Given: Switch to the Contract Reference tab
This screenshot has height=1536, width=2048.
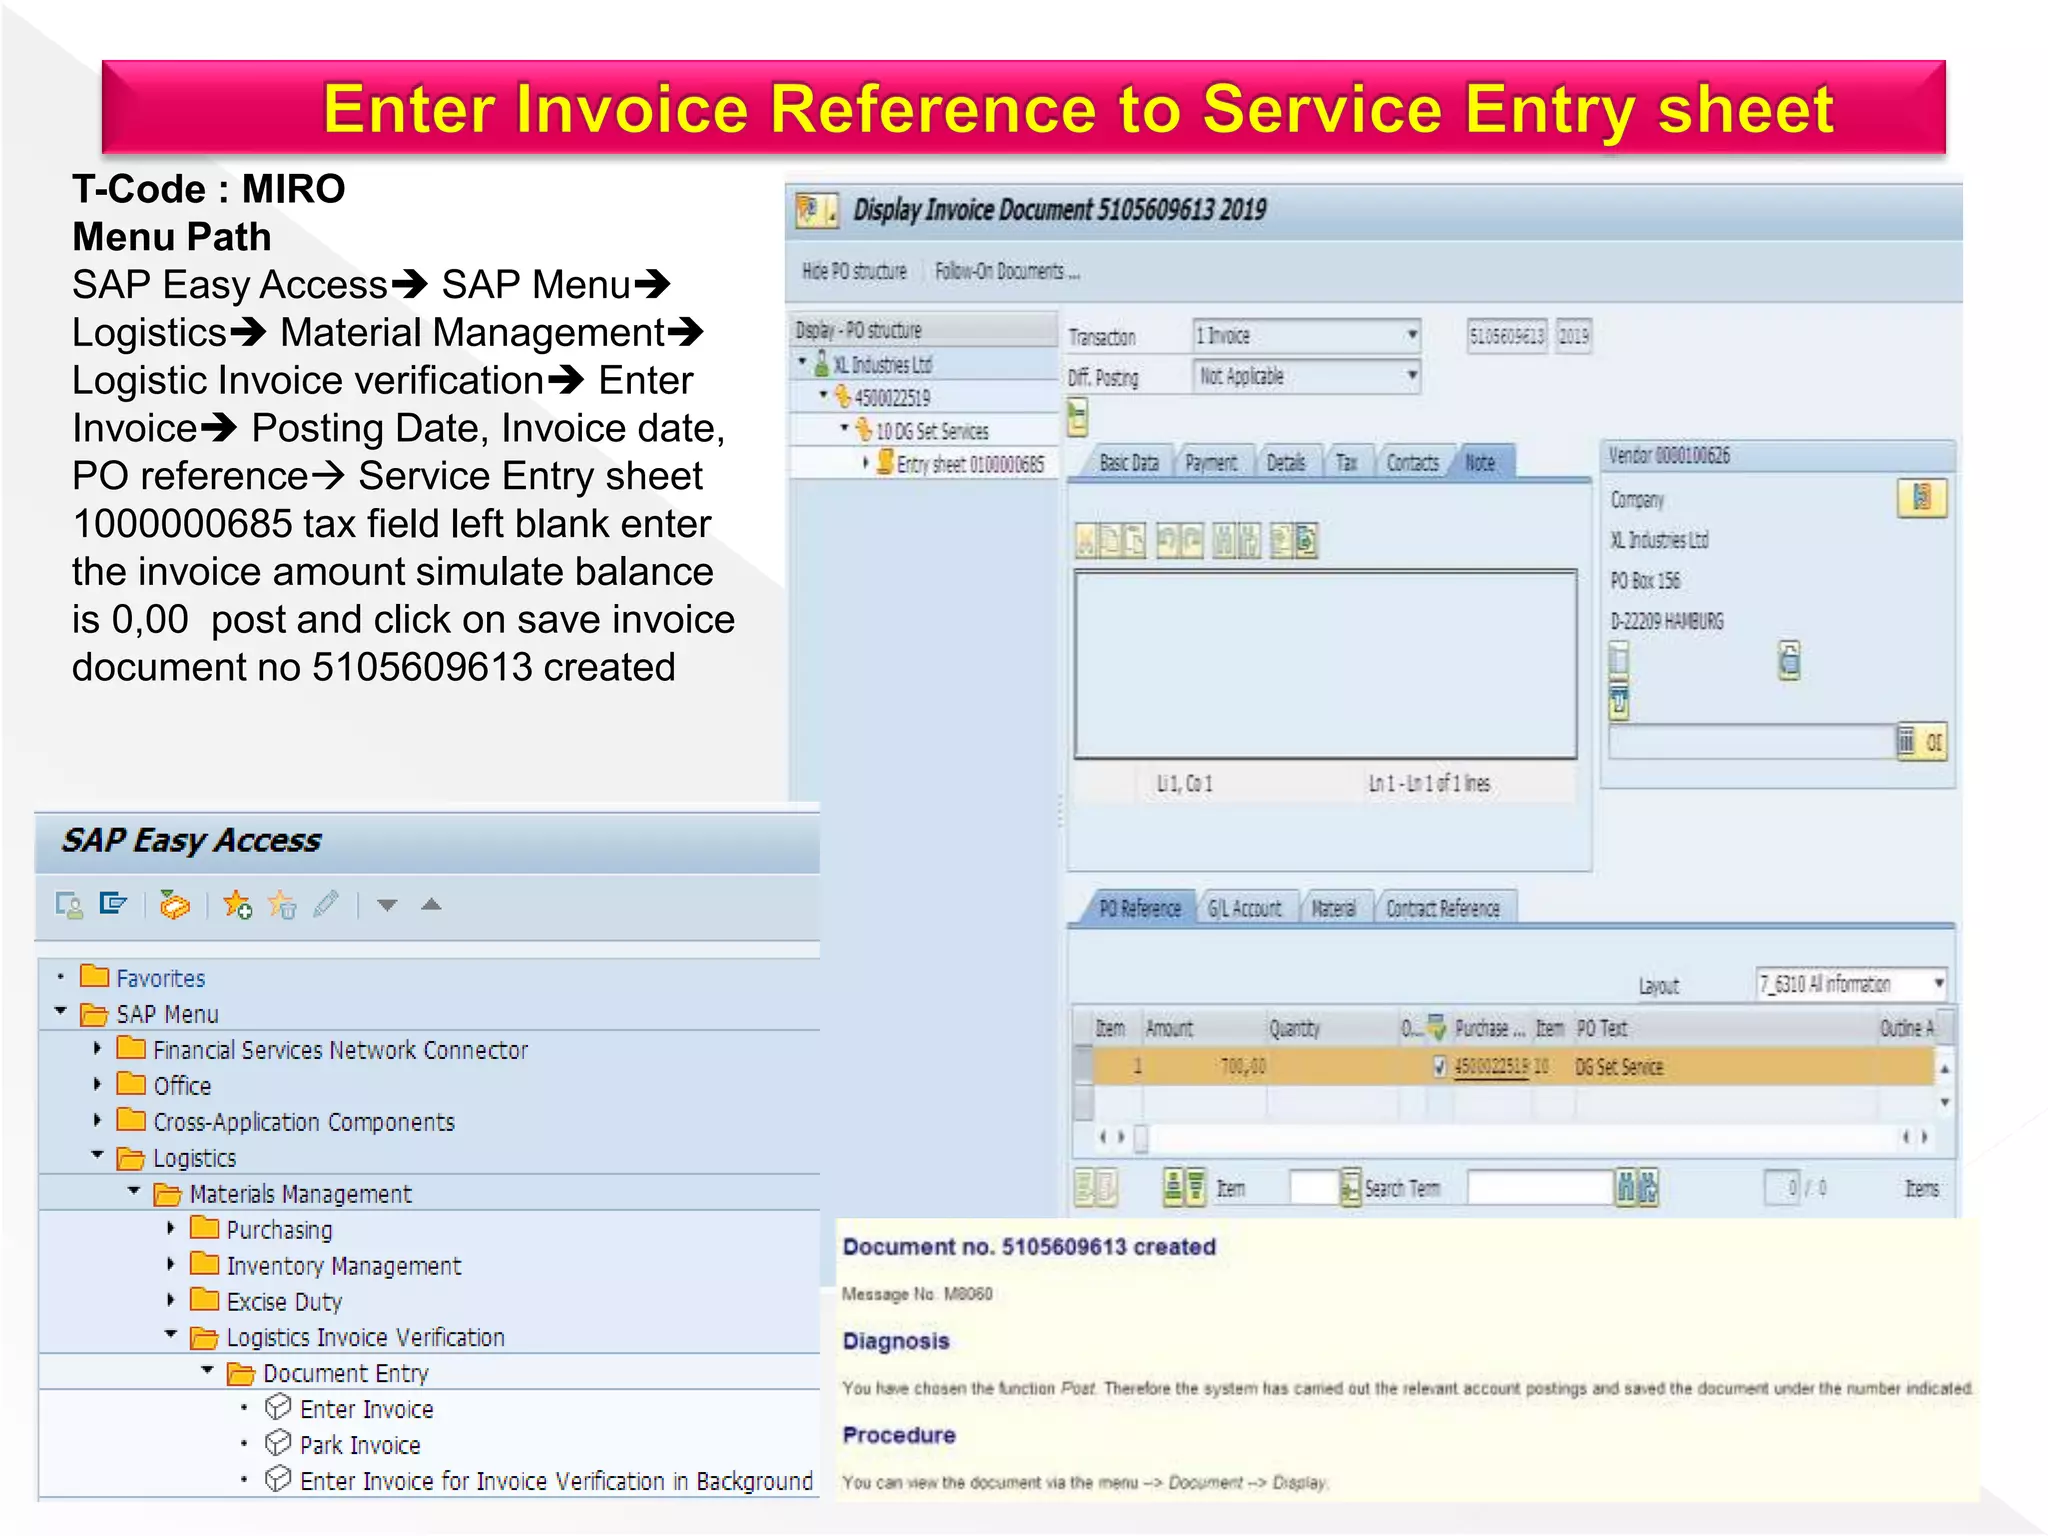Looking at the screenshot, I should tap(1443, 908).
